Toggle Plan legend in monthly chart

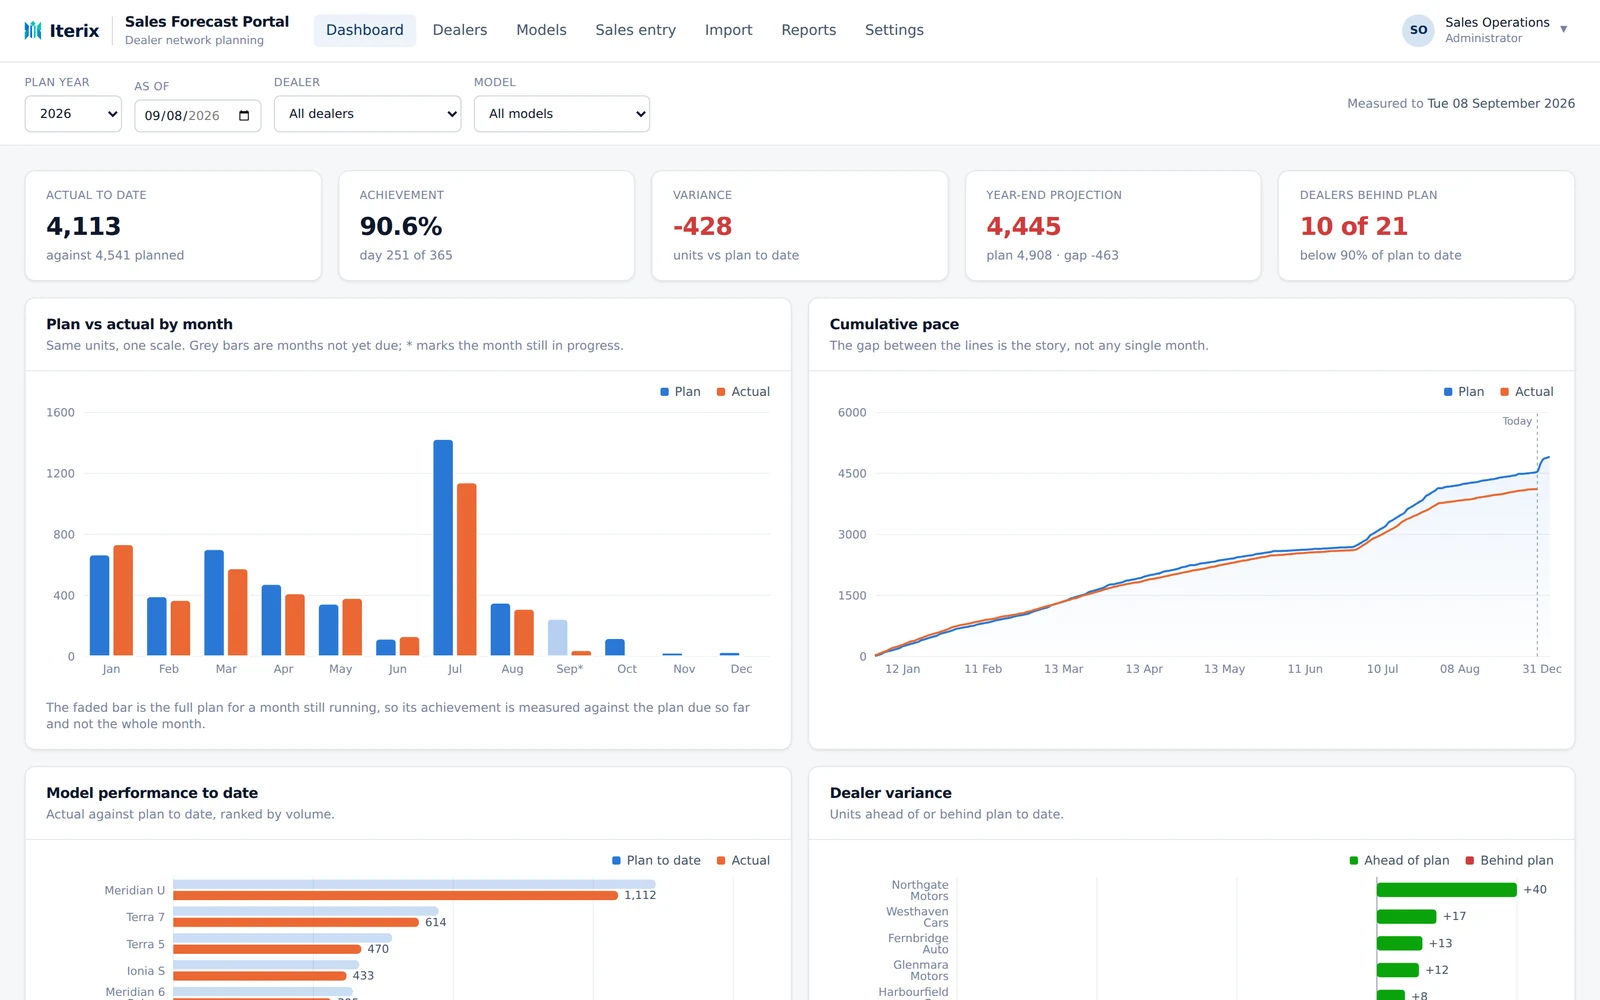click(680, 392)
